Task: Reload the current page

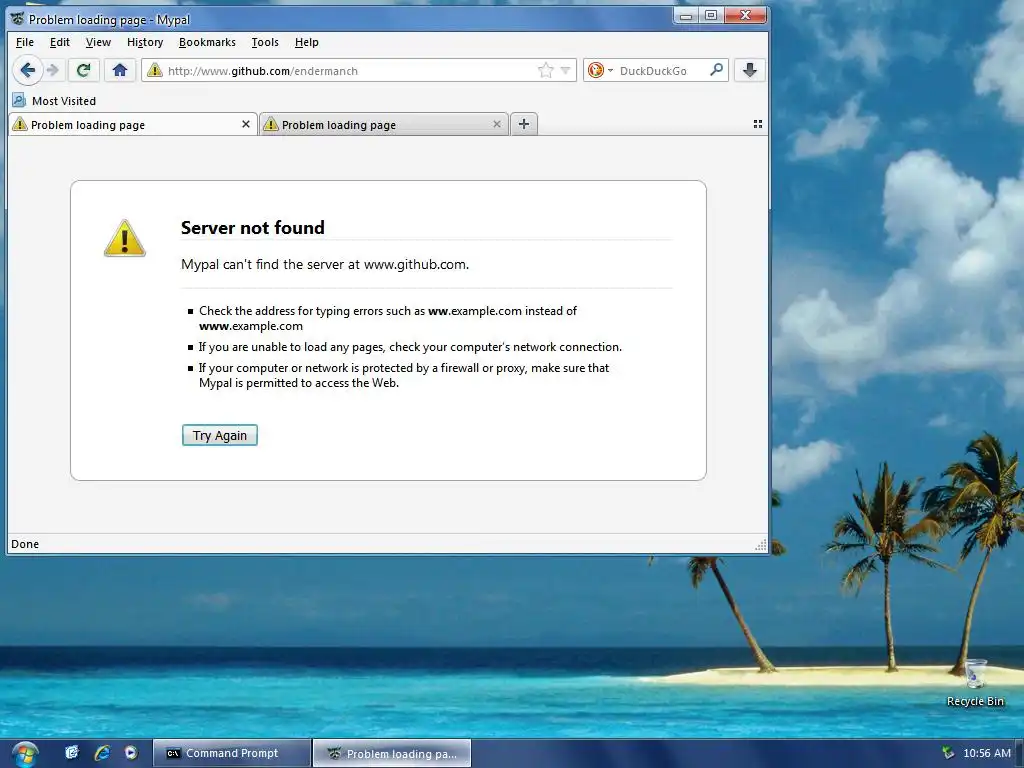Action: 83,71
